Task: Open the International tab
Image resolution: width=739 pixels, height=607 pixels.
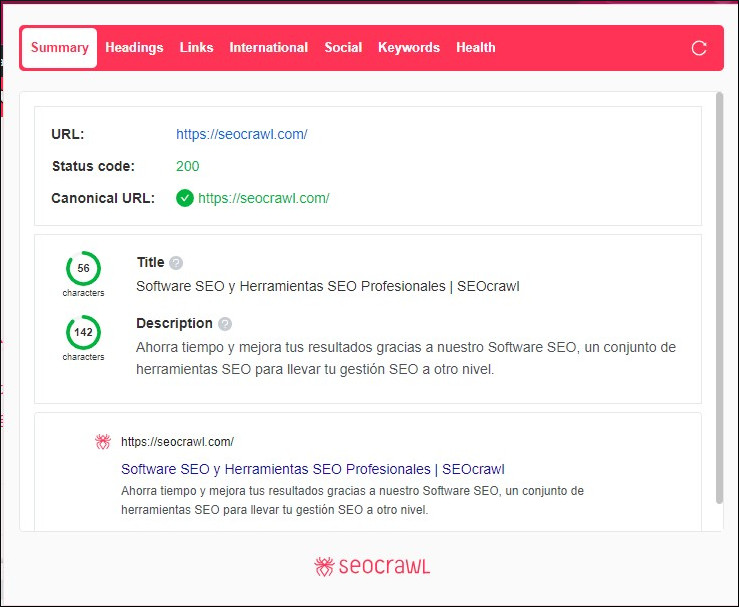Action: [269, 48]
